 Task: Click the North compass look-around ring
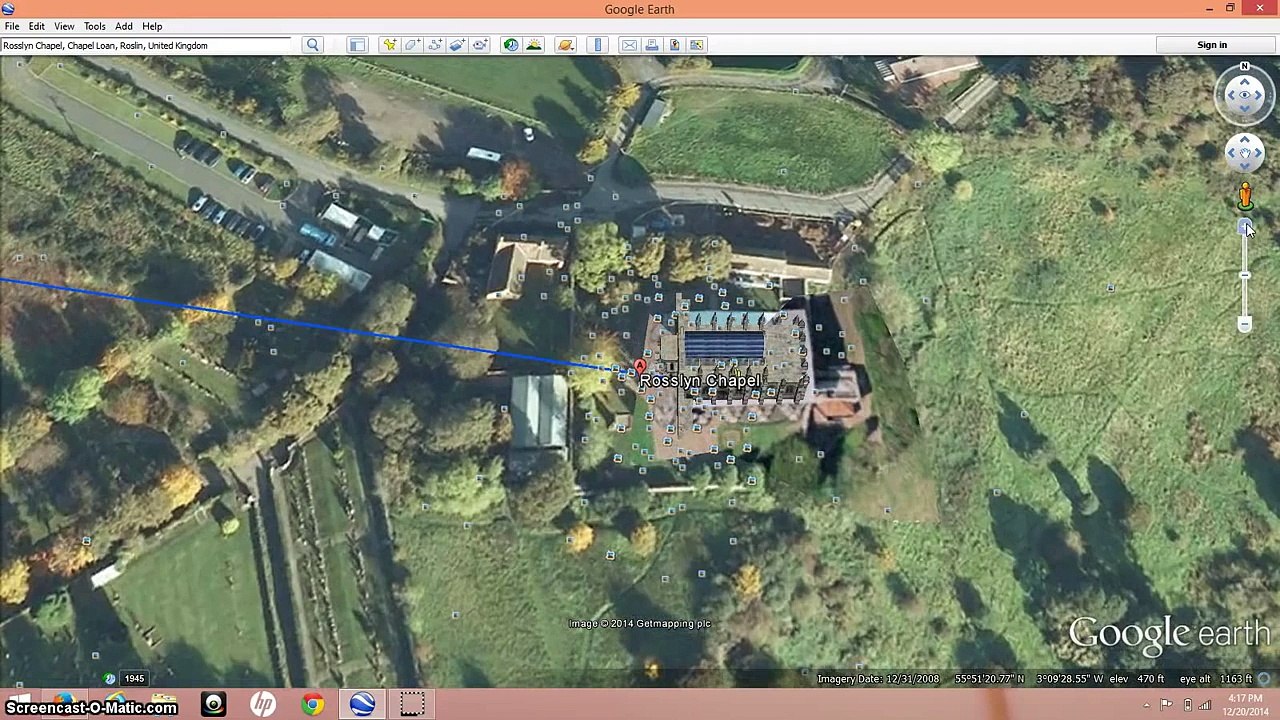[1245, 95]
